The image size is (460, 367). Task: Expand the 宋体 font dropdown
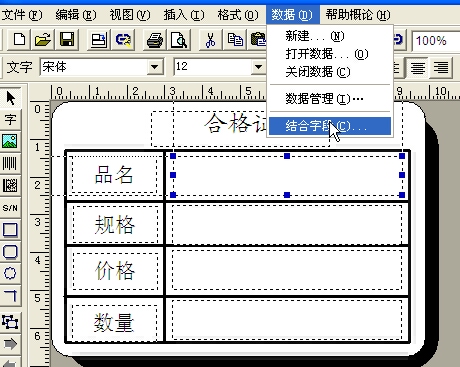[155, 67]
